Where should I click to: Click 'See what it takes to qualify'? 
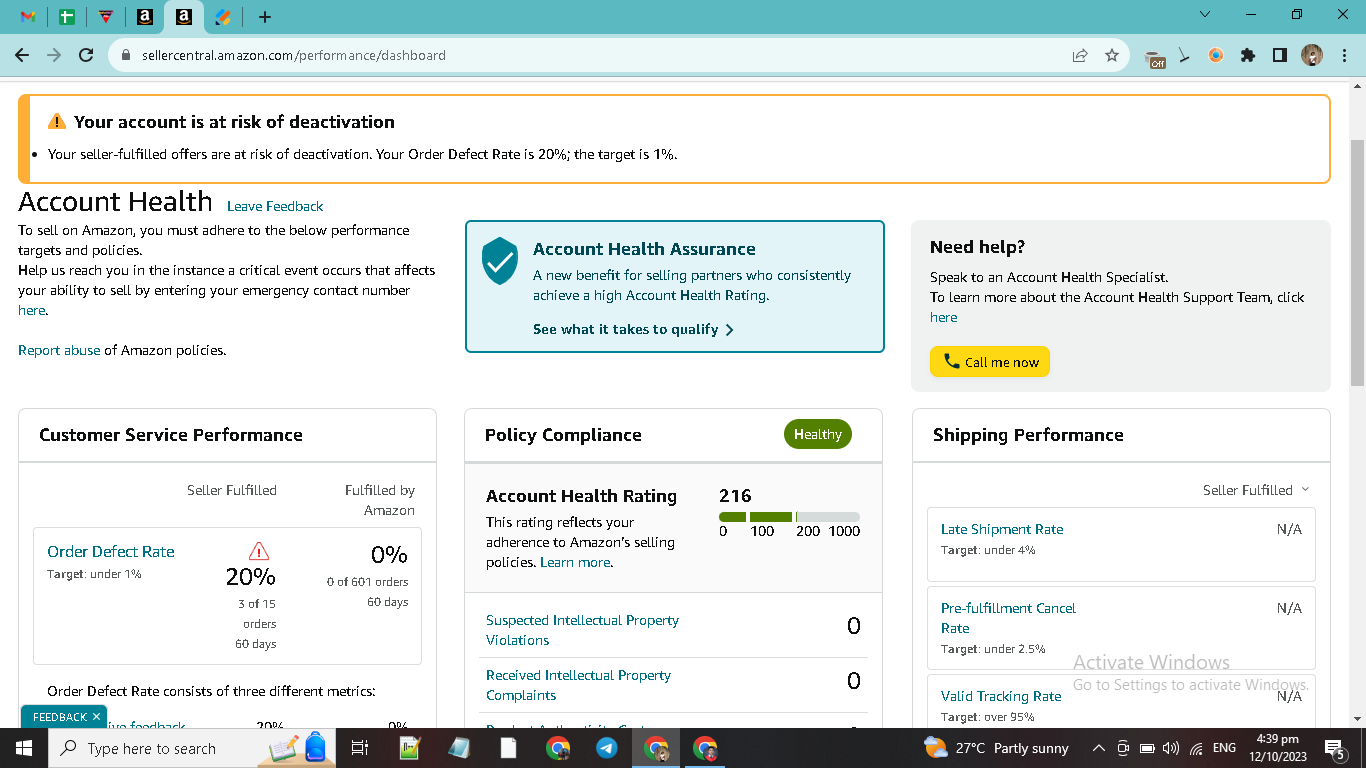click(634, 329)
